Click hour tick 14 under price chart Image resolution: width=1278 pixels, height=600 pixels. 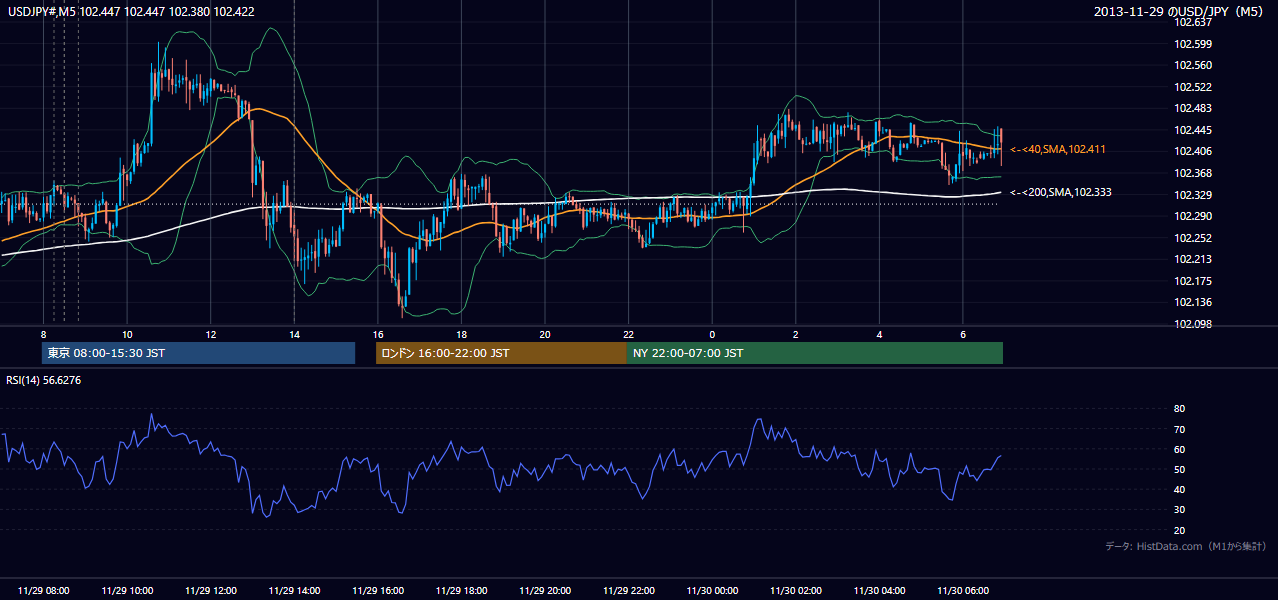[294, 334]
